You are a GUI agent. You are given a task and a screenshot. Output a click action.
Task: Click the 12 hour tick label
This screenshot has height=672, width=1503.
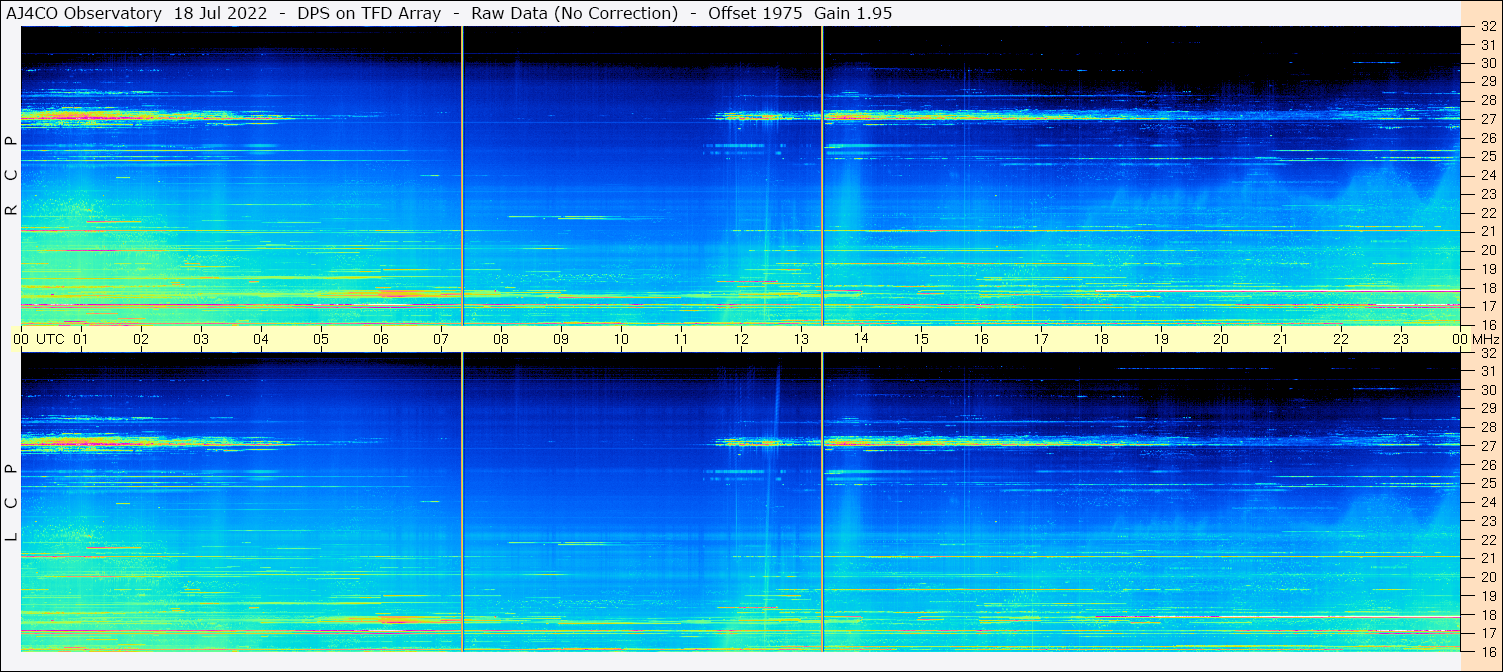(x=741, y=339)
